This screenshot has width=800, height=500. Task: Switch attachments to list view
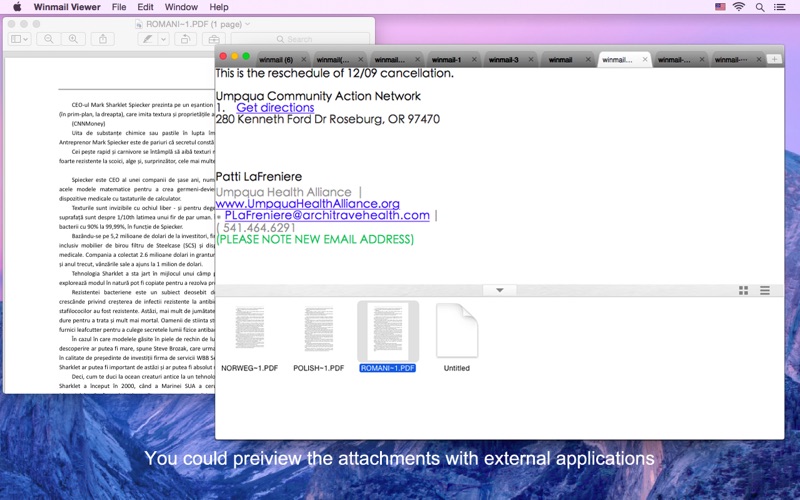[x=765, y=290]
